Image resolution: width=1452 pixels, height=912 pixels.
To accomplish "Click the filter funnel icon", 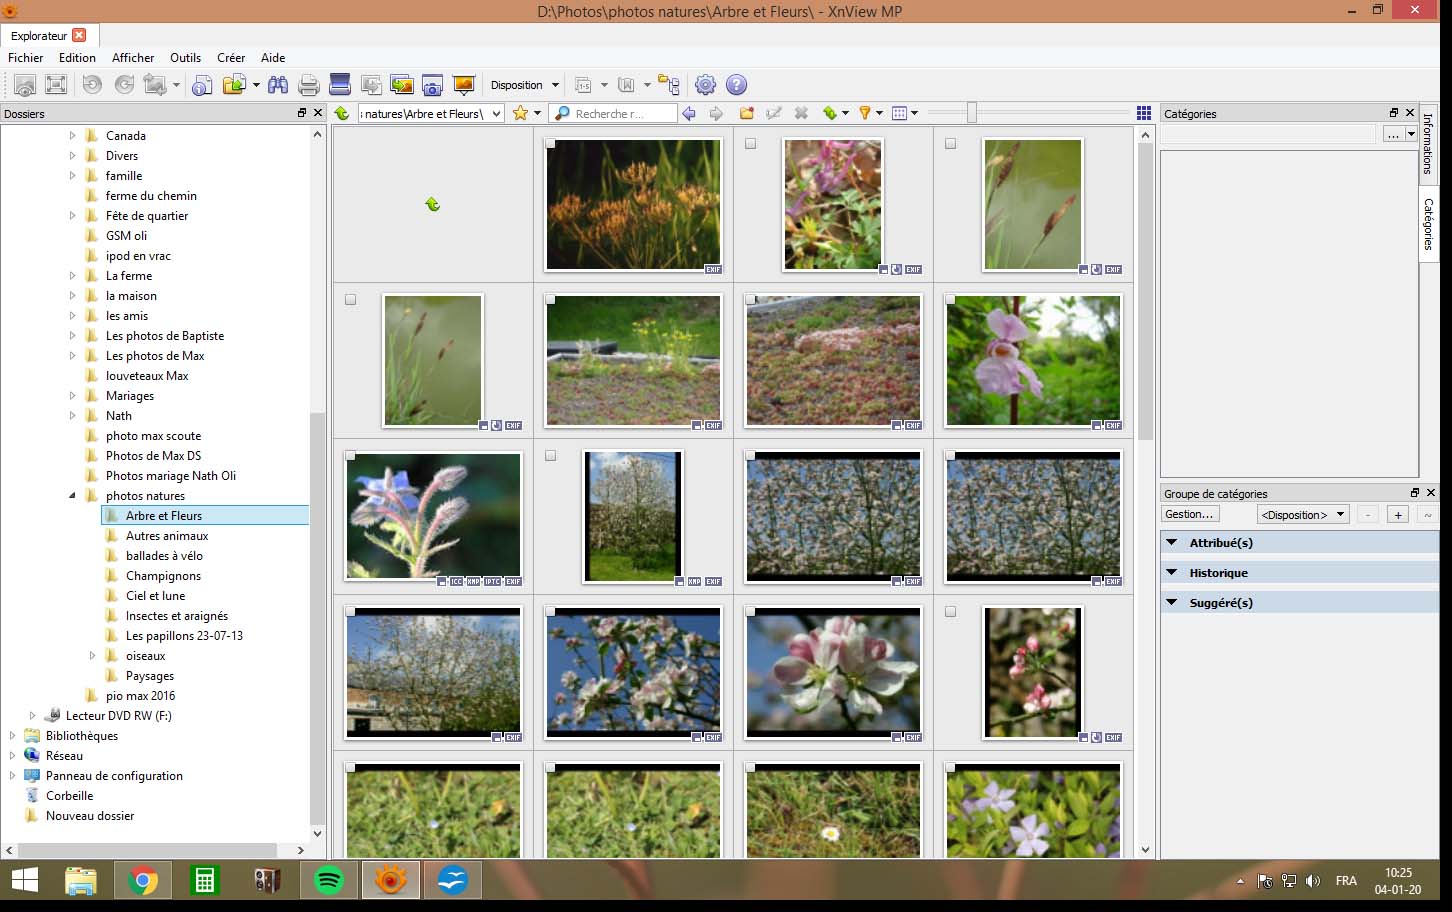I will tap(865, 113).
